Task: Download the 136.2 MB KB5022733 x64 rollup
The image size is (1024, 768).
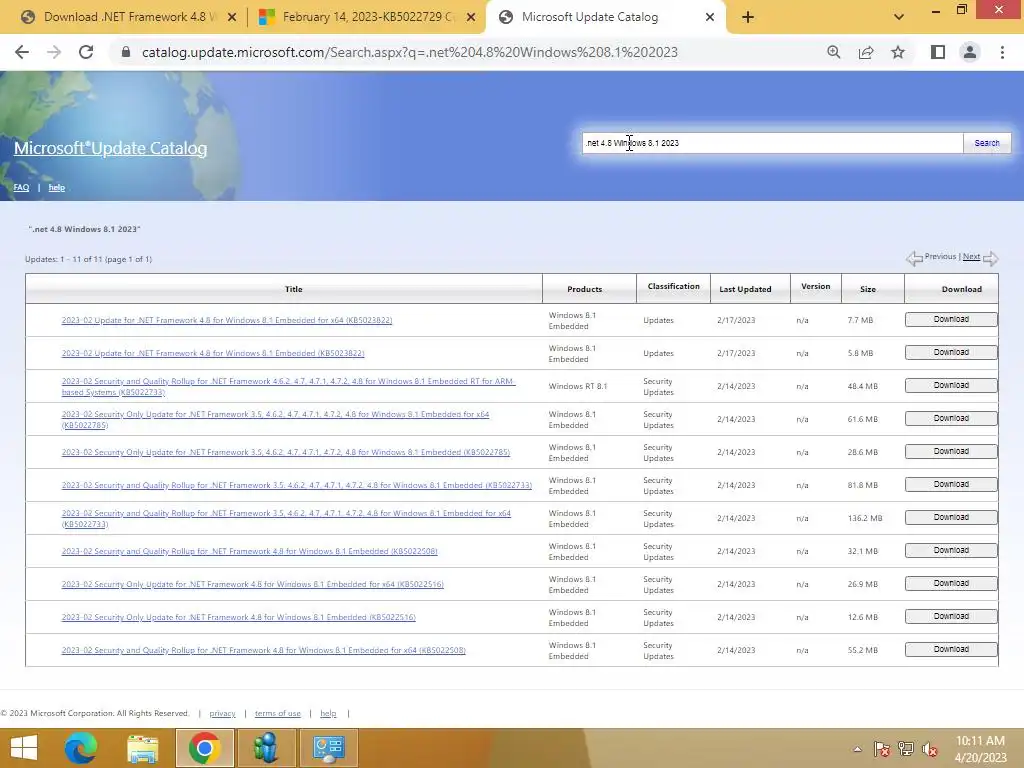Action: (951, 517)
